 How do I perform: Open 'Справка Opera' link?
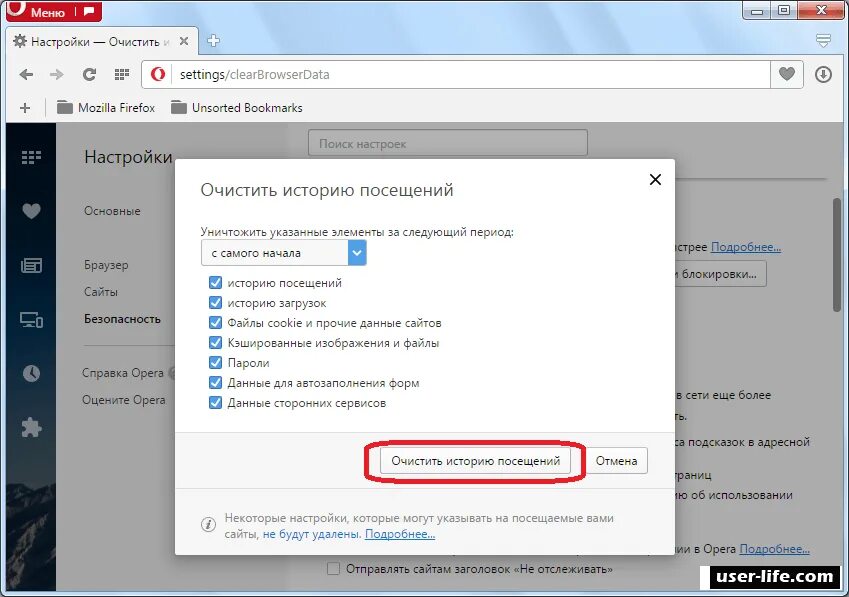[123, 373]
